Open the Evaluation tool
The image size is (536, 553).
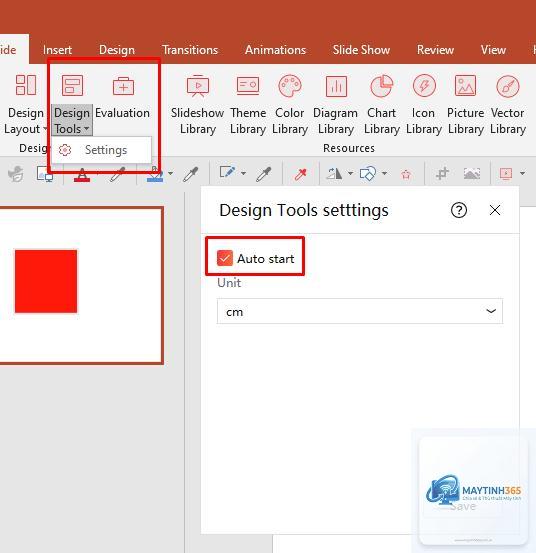pos(122,98)
